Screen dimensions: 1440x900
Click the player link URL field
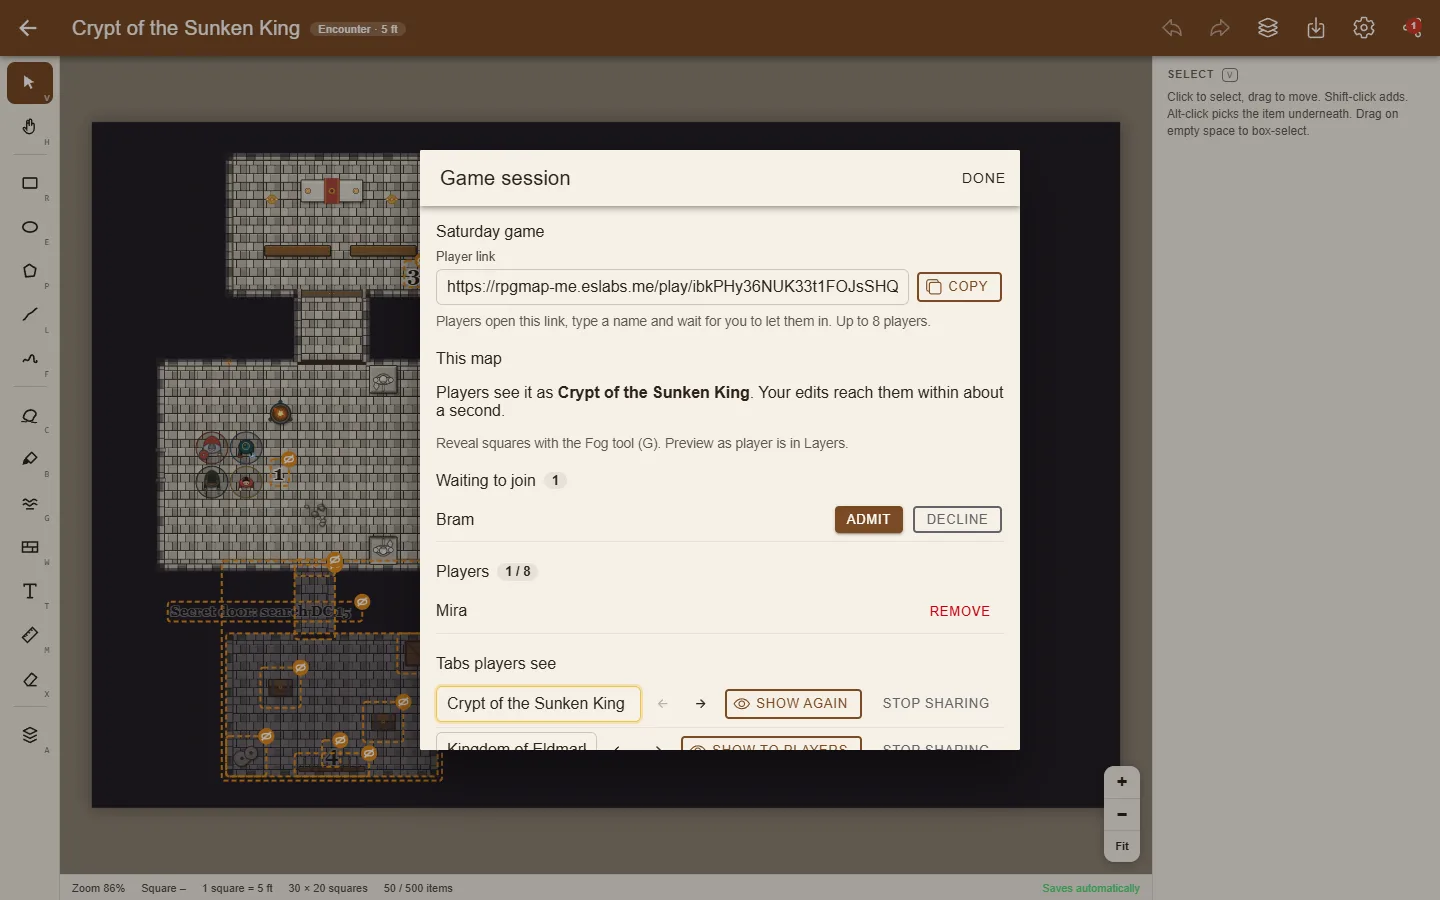(x=672, y=287)
